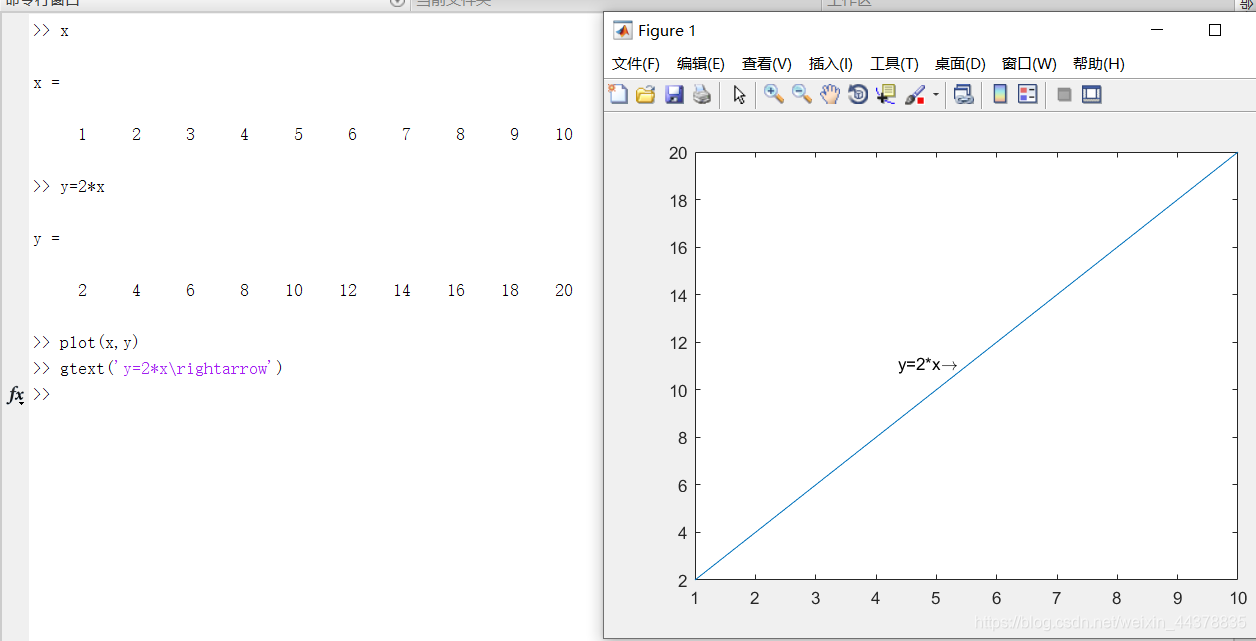Click the x-axis tick label 9

tap(1177, 599)
